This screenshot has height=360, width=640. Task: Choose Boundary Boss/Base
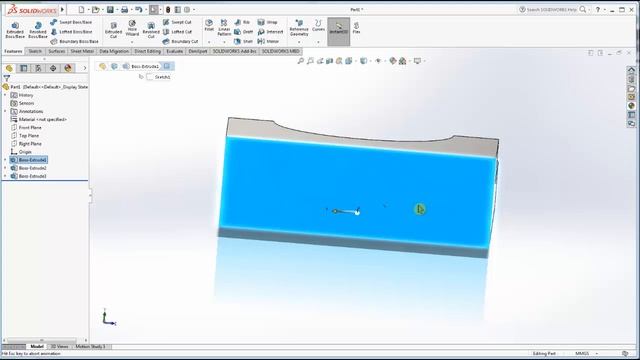coord(75,42)
